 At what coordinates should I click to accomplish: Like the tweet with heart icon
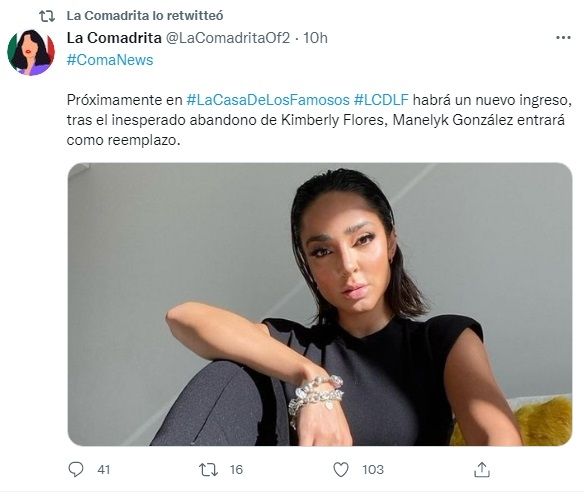coord(340,469)
